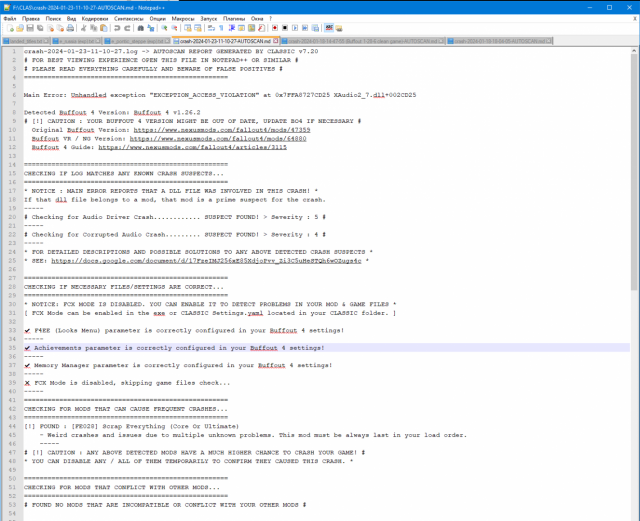640x521 pixels.
Task: Toggle synchronized horizontal scrolling
Action: [198, 28]
